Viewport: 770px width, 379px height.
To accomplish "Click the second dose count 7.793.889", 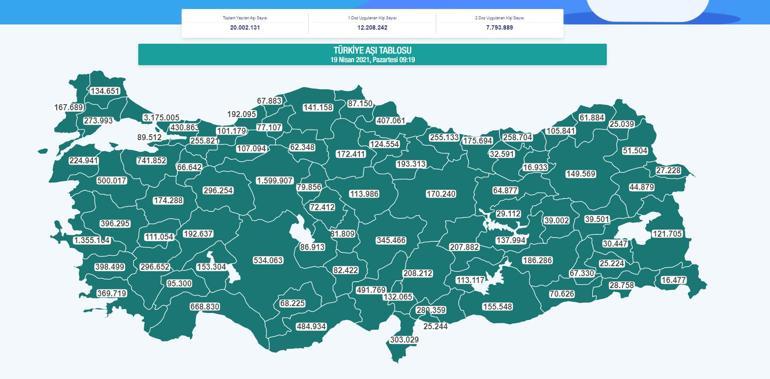I will coord(499,28).
